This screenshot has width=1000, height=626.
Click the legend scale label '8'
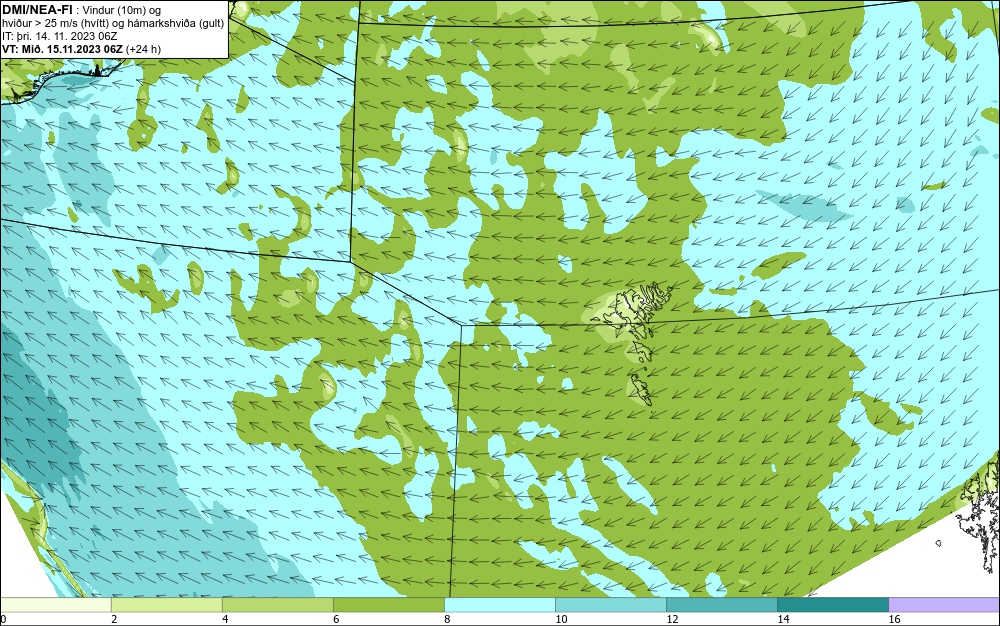[447, 619]
